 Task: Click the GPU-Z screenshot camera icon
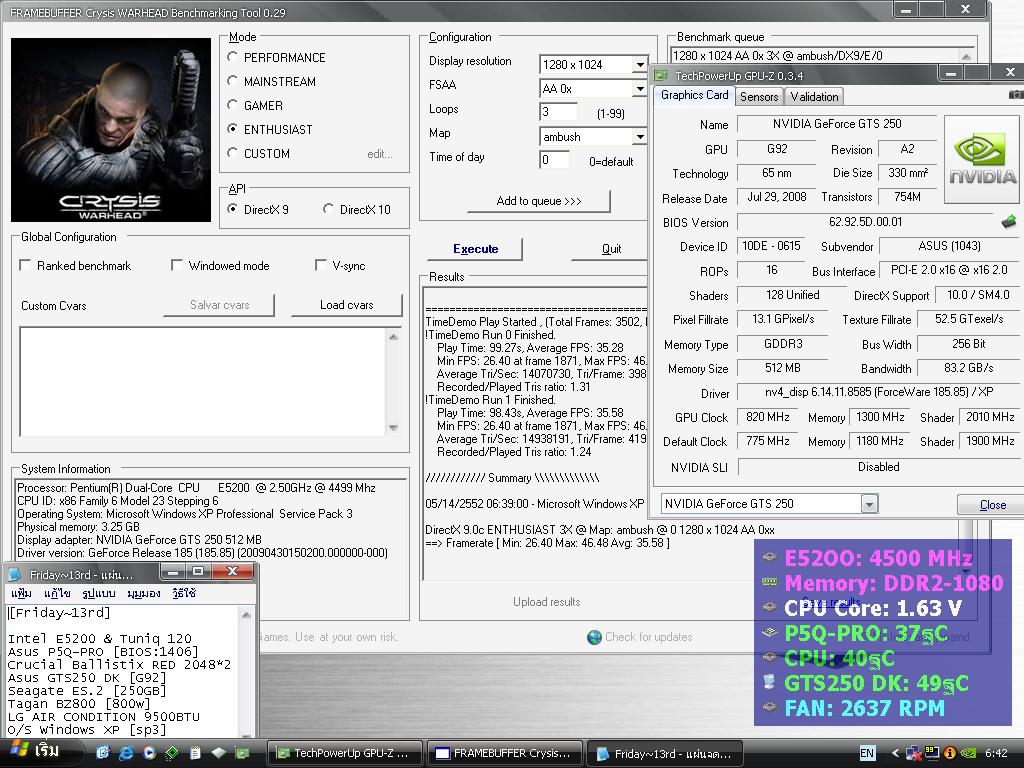pyautogui.click(x=1016, y=95)
